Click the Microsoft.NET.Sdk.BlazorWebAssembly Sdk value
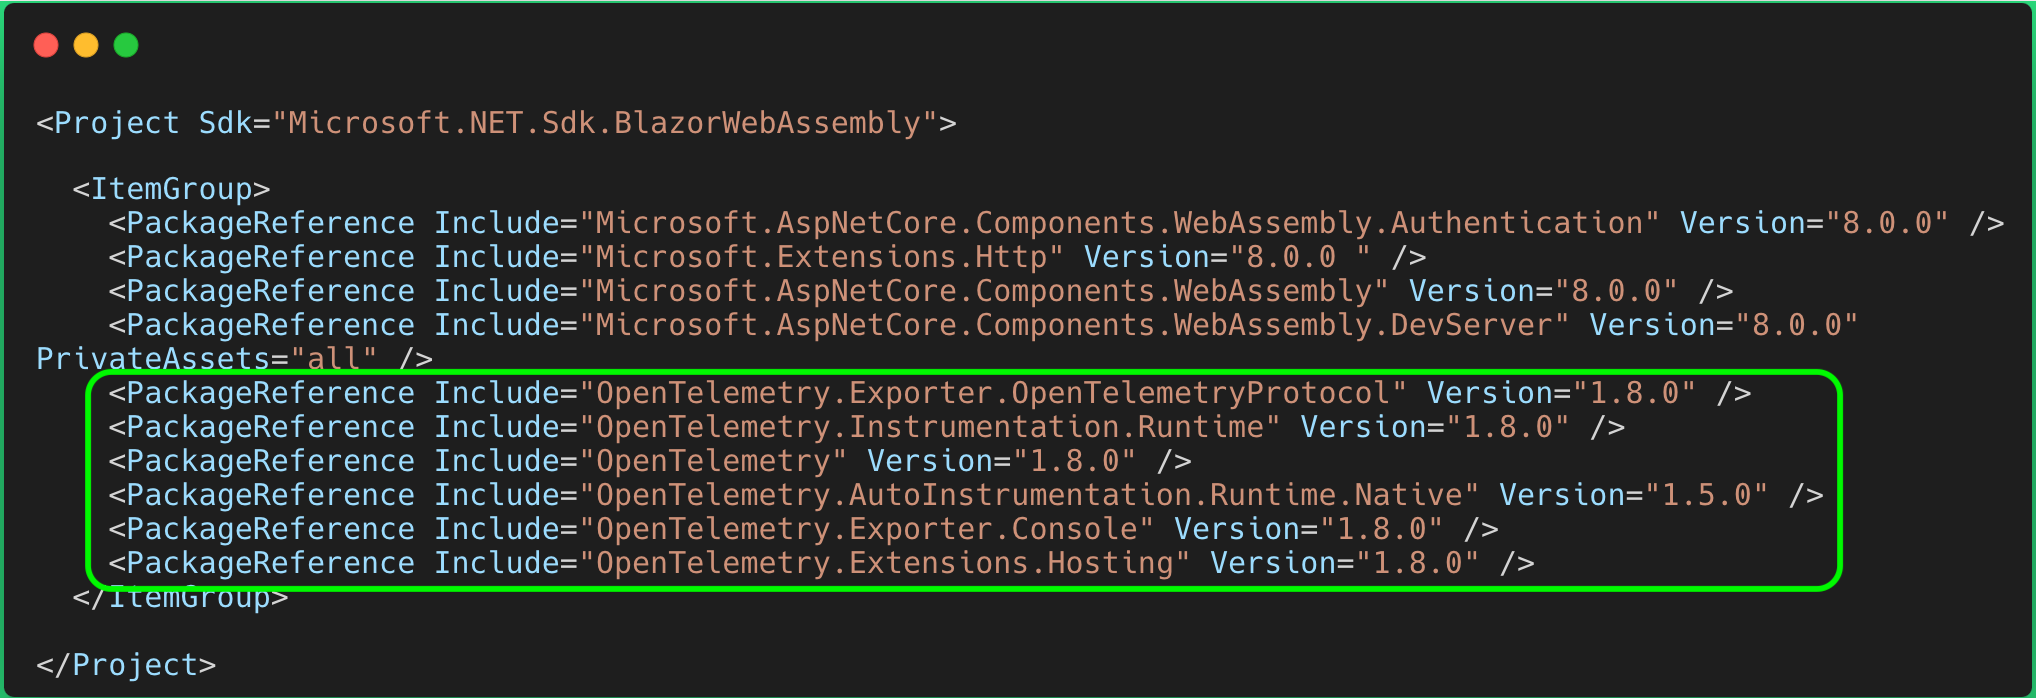2036x698 pixels. click(604, 123)
